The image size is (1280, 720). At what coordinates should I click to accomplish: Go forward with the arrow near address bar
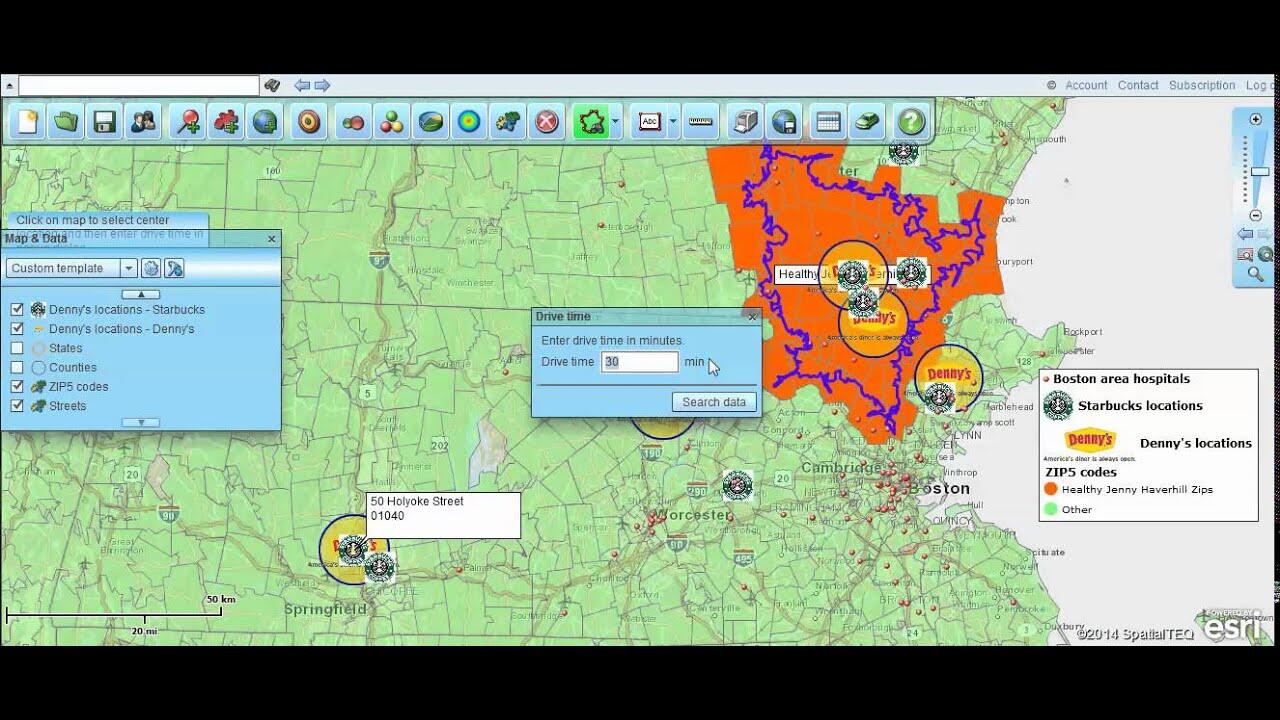point(322,86)
